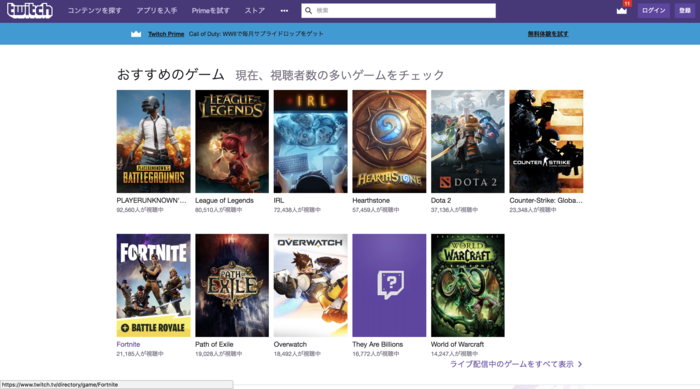Focus the search input field

coord(398,10)
